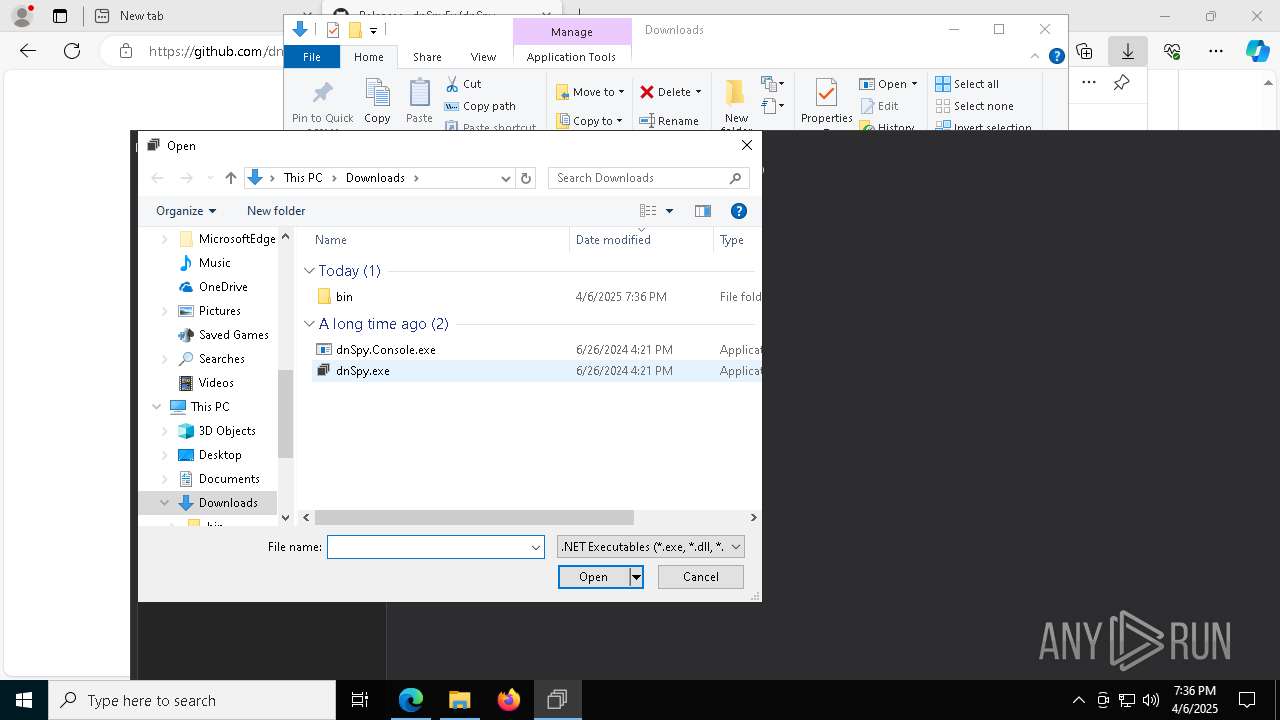Go up one folder level
The width and height of the screenshot is (1280, 720).
[x=231, y=178]
